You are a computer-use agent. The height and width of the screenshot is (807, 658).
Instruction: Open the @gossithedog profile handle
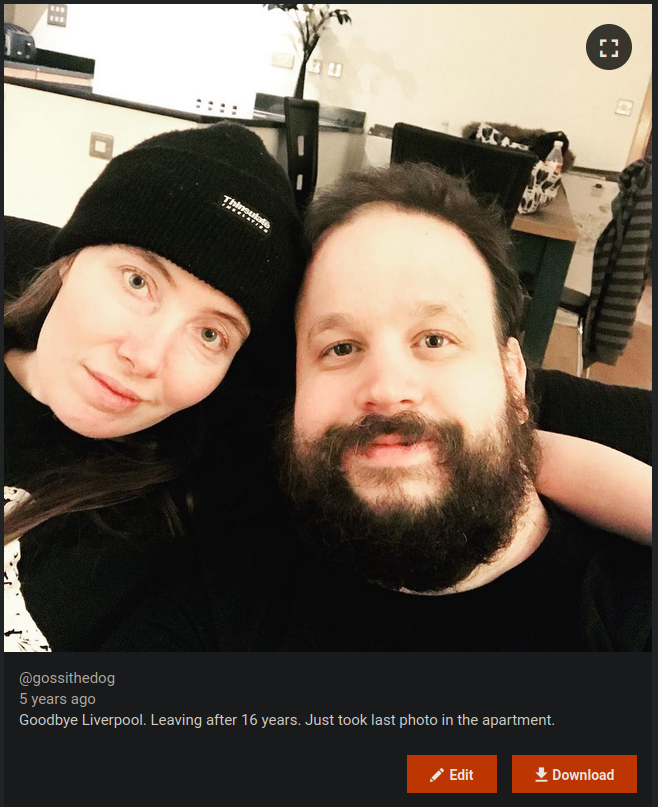click(67, 678)
